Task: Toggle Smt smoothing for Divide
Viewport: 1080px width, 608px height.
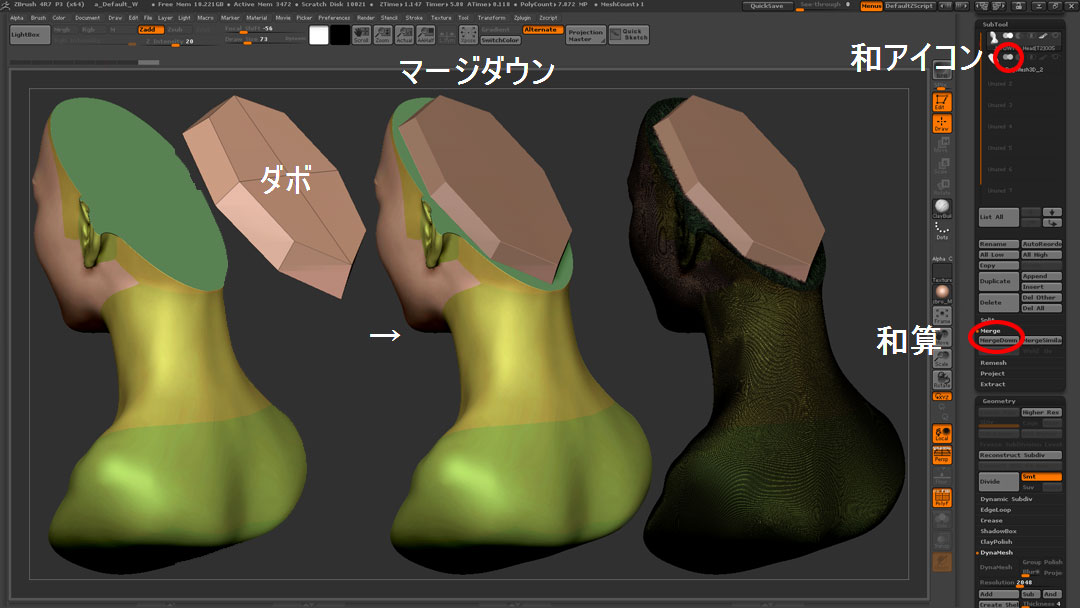Action: pos(1041,476)
